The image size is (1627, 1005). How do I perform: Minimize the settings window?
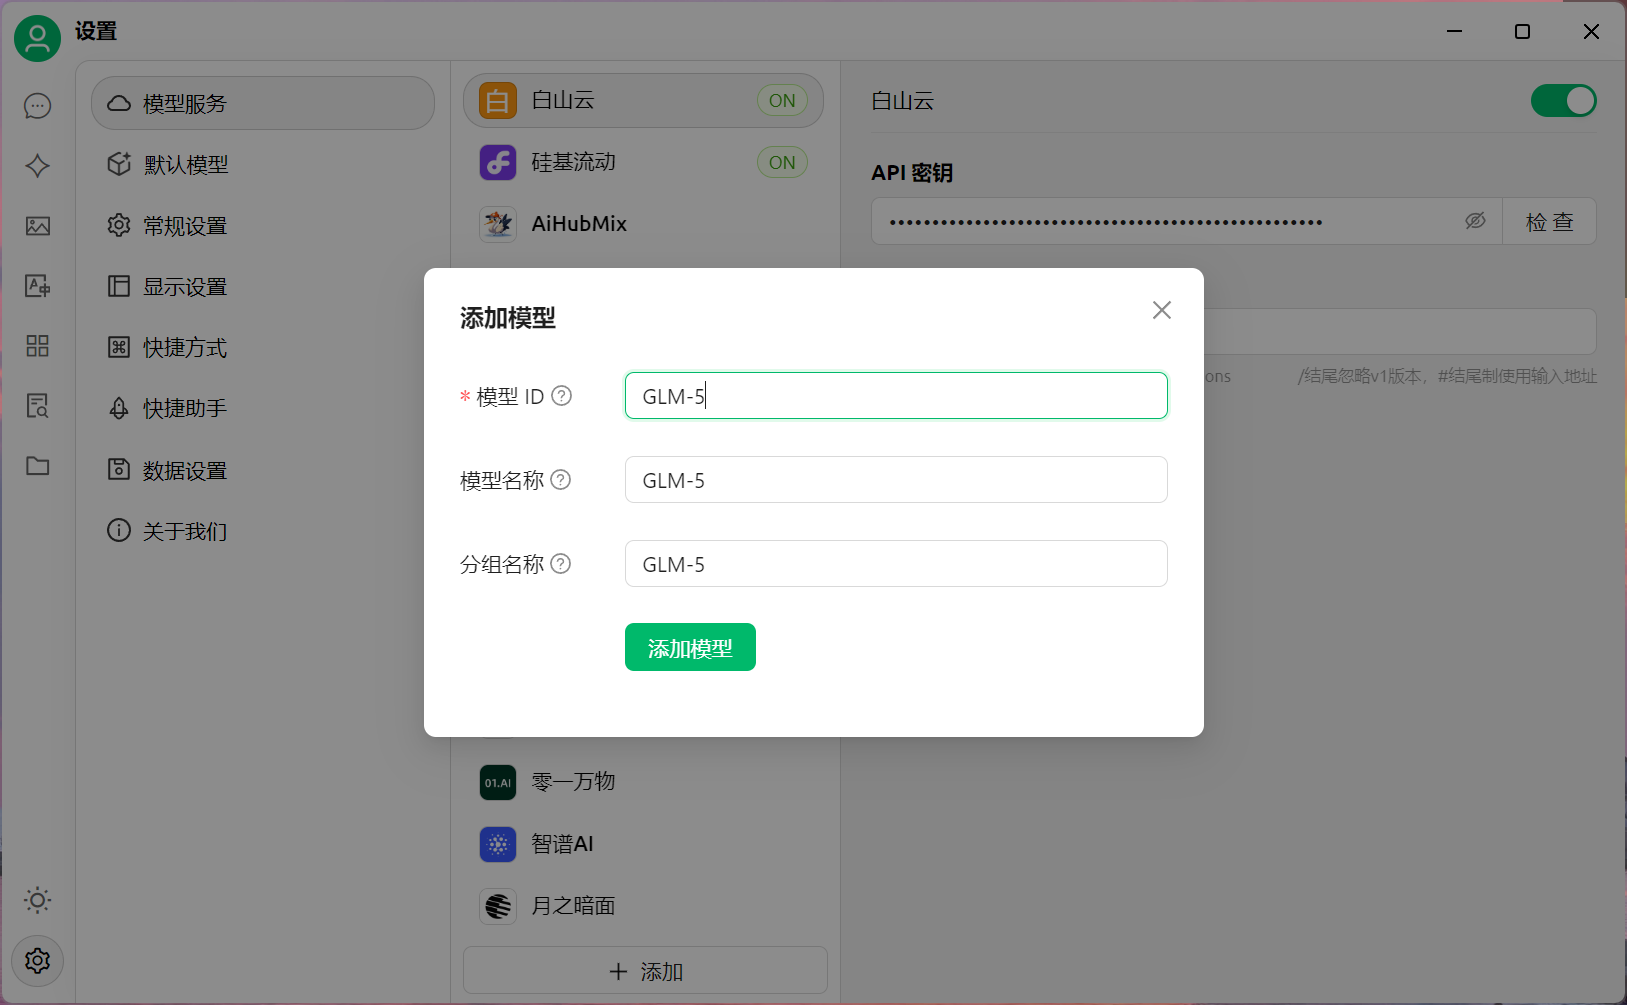[x=1455, y=31]
